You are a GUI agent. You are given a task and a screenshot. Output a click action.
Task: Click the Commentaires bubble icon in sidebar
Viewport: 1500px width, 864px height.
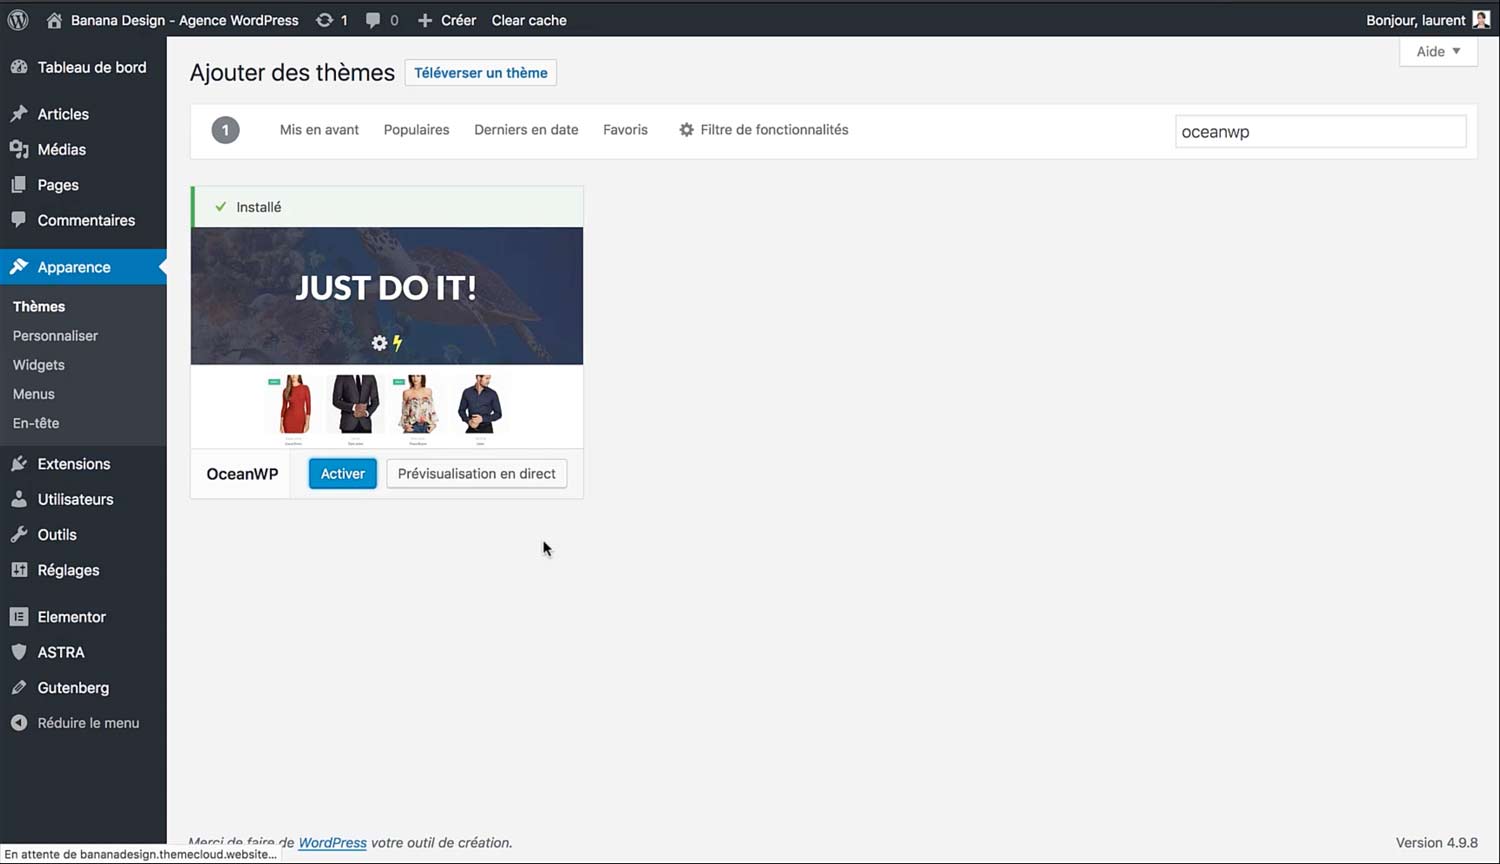pos(19,220)
